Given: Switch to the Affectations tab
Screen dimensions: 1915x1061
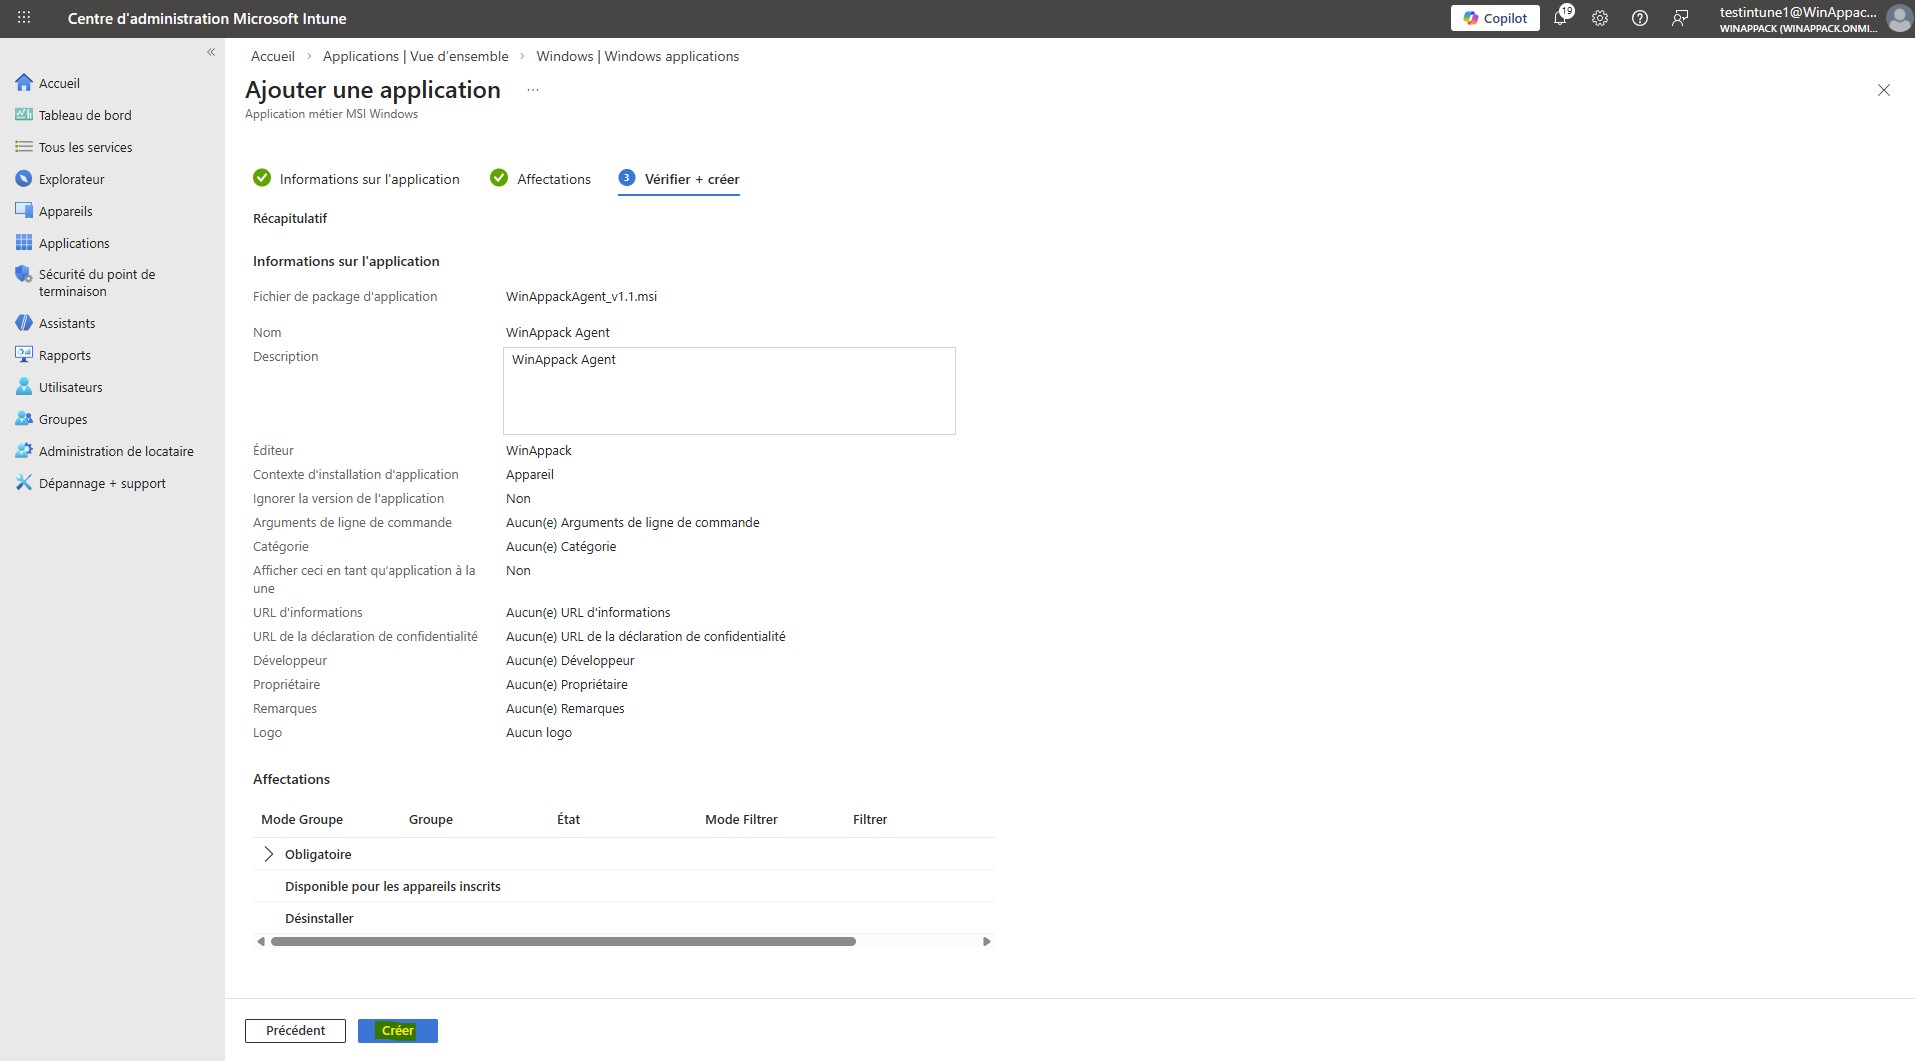Looking at the screenshot, I should pos(553,179).
